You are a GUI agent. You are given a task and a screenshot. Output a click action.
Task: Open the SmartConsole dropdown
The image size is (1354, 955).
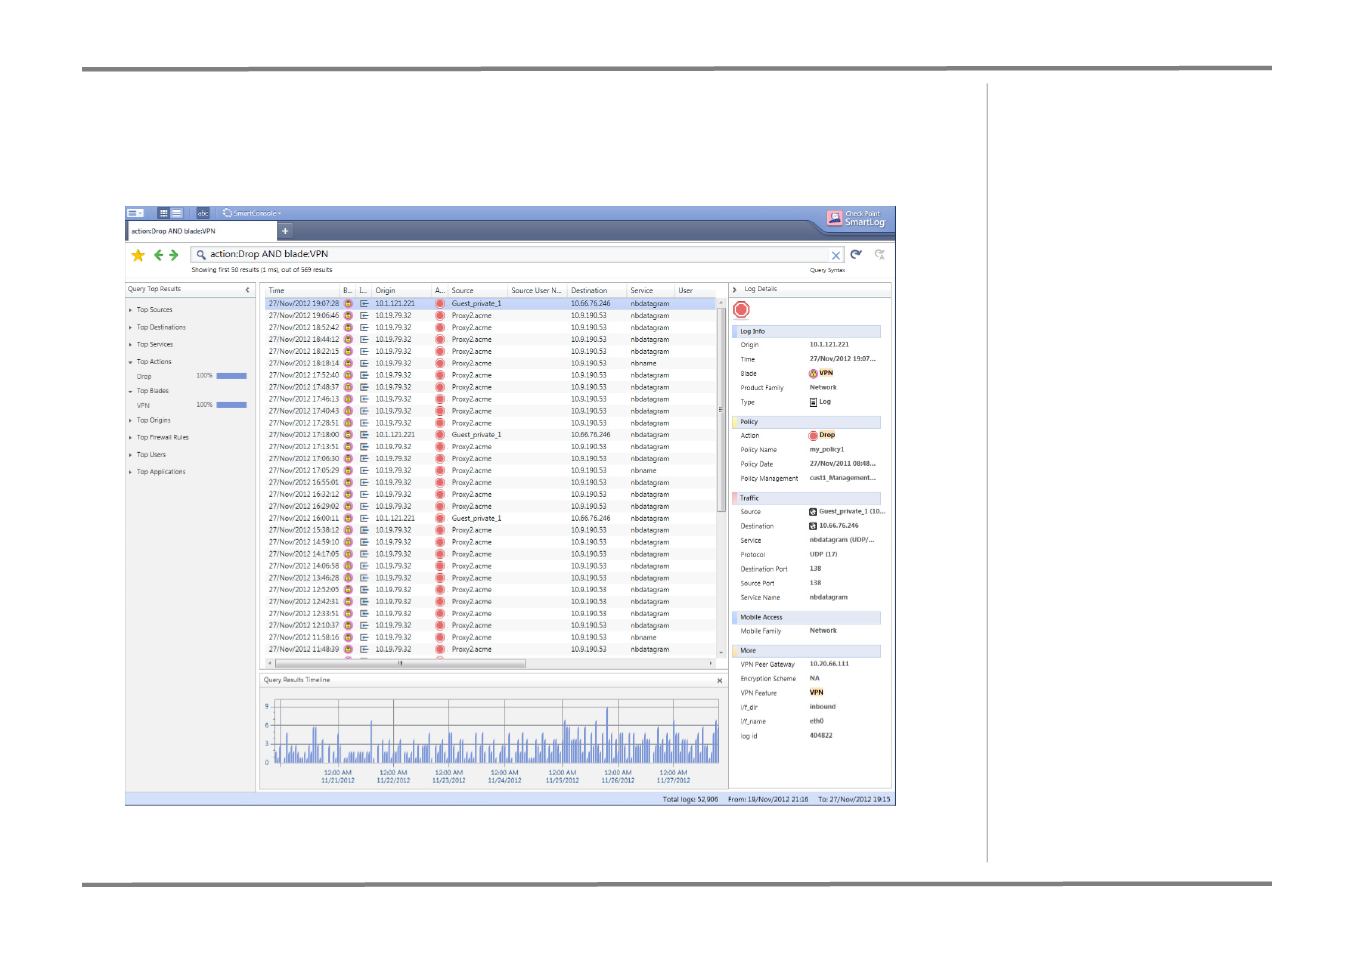pos(252,213)
